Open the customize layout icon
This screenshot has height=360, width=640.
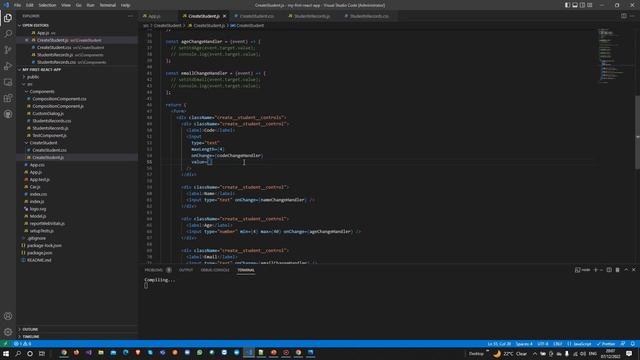[x=590, y=5]
